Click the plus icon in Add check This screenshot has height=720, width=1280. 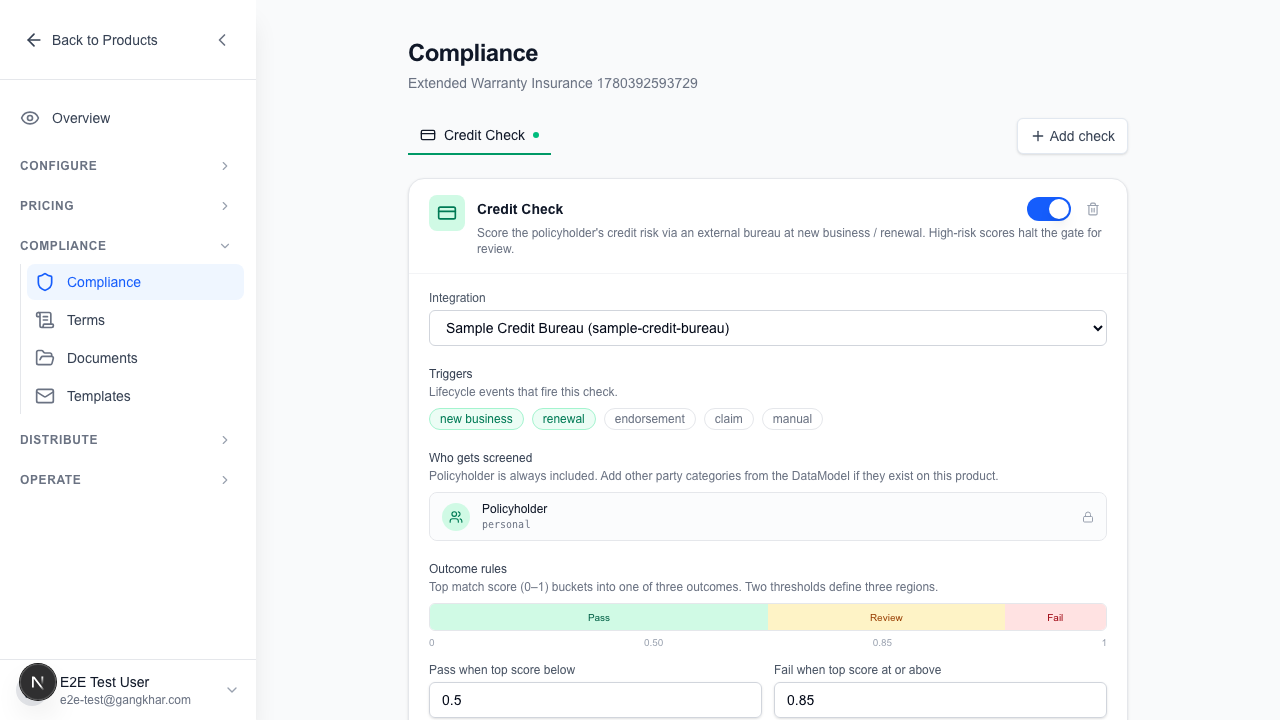point(1038,136)
